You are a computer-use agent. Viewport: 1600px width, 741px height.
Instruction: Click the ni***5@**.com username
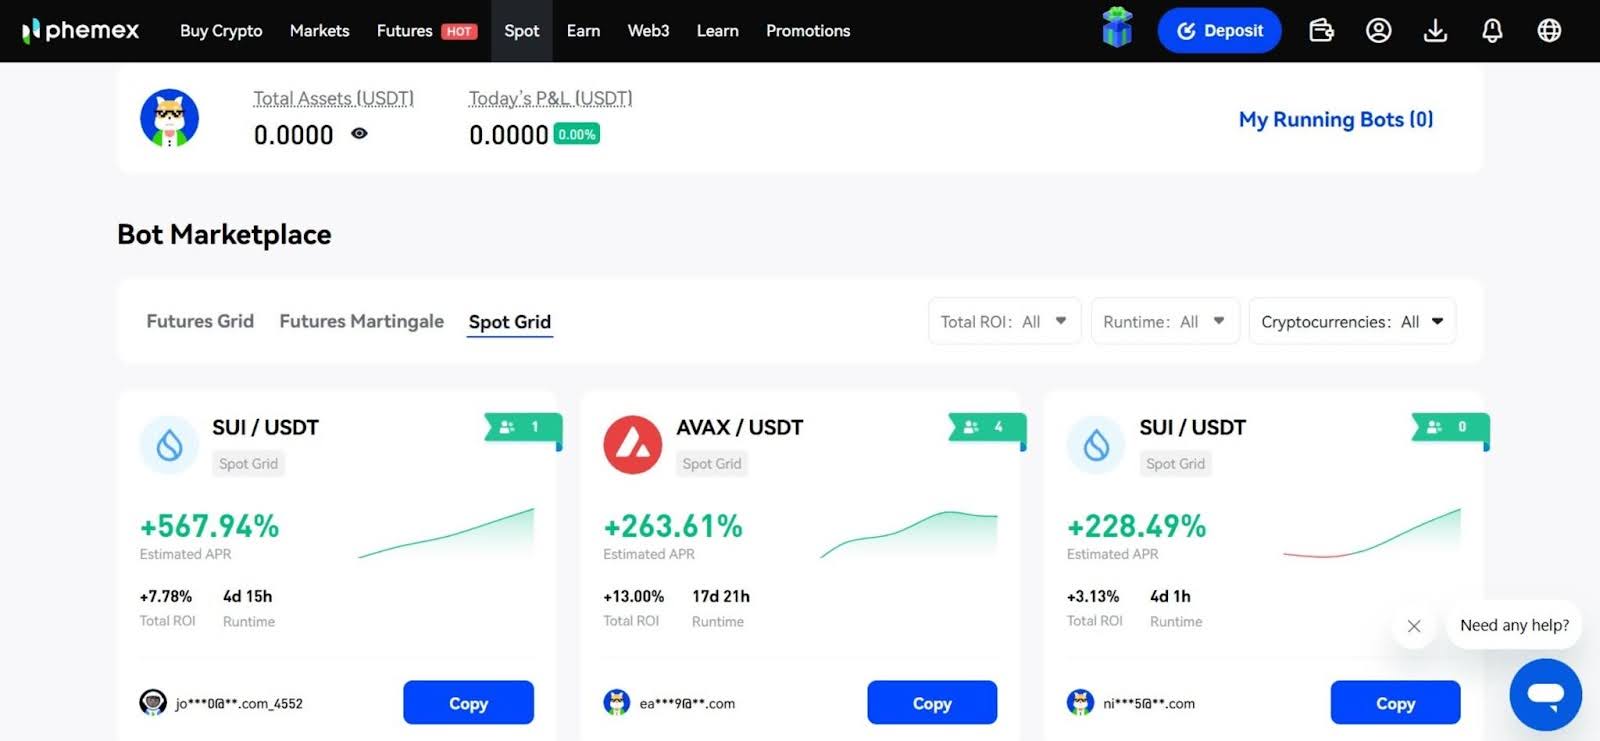point(1149,704)
